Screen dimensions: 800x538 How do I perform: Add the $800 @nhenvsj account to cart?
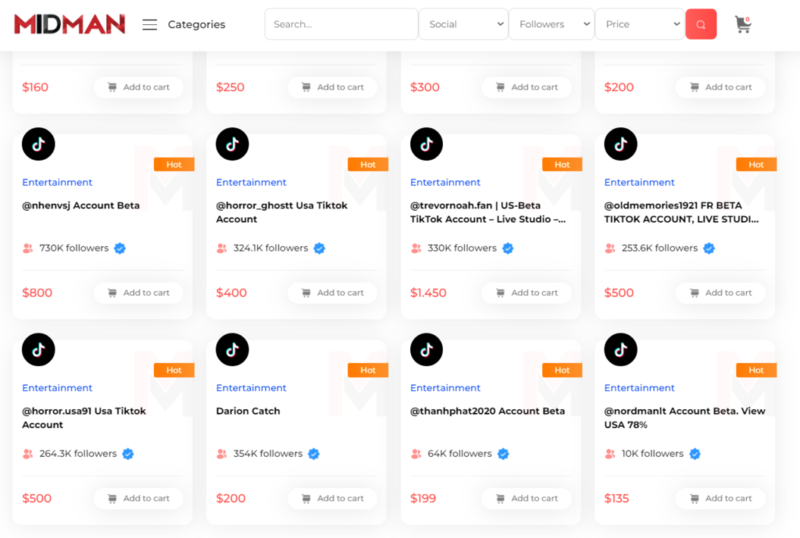pyautogui.click(x=137, y=293)
